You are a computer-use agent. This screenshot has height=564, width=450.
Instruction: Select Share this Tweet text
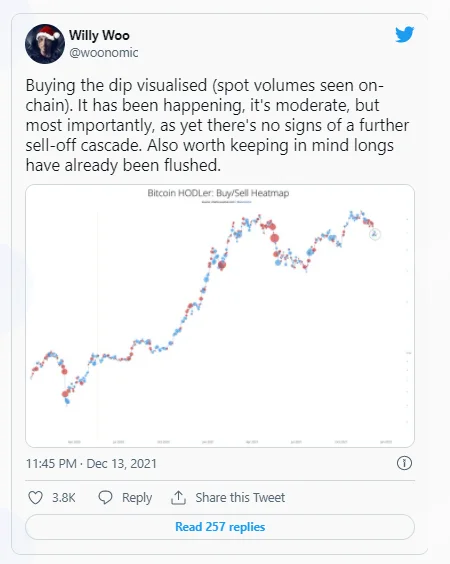click(x=240, y=498)
